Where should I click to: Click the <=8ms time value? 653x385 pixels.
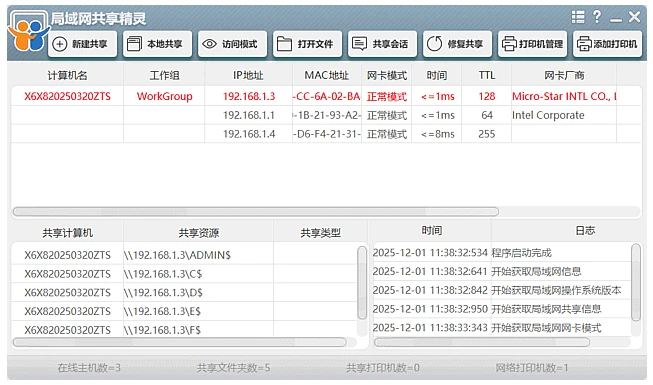tap(437, 134)
